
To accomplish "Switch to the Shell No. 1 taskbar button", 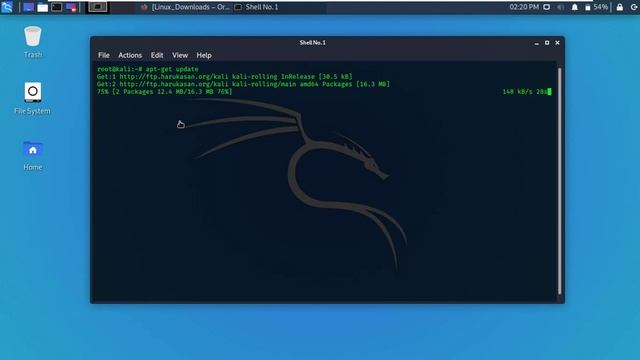I will click(x=256, y=7).
